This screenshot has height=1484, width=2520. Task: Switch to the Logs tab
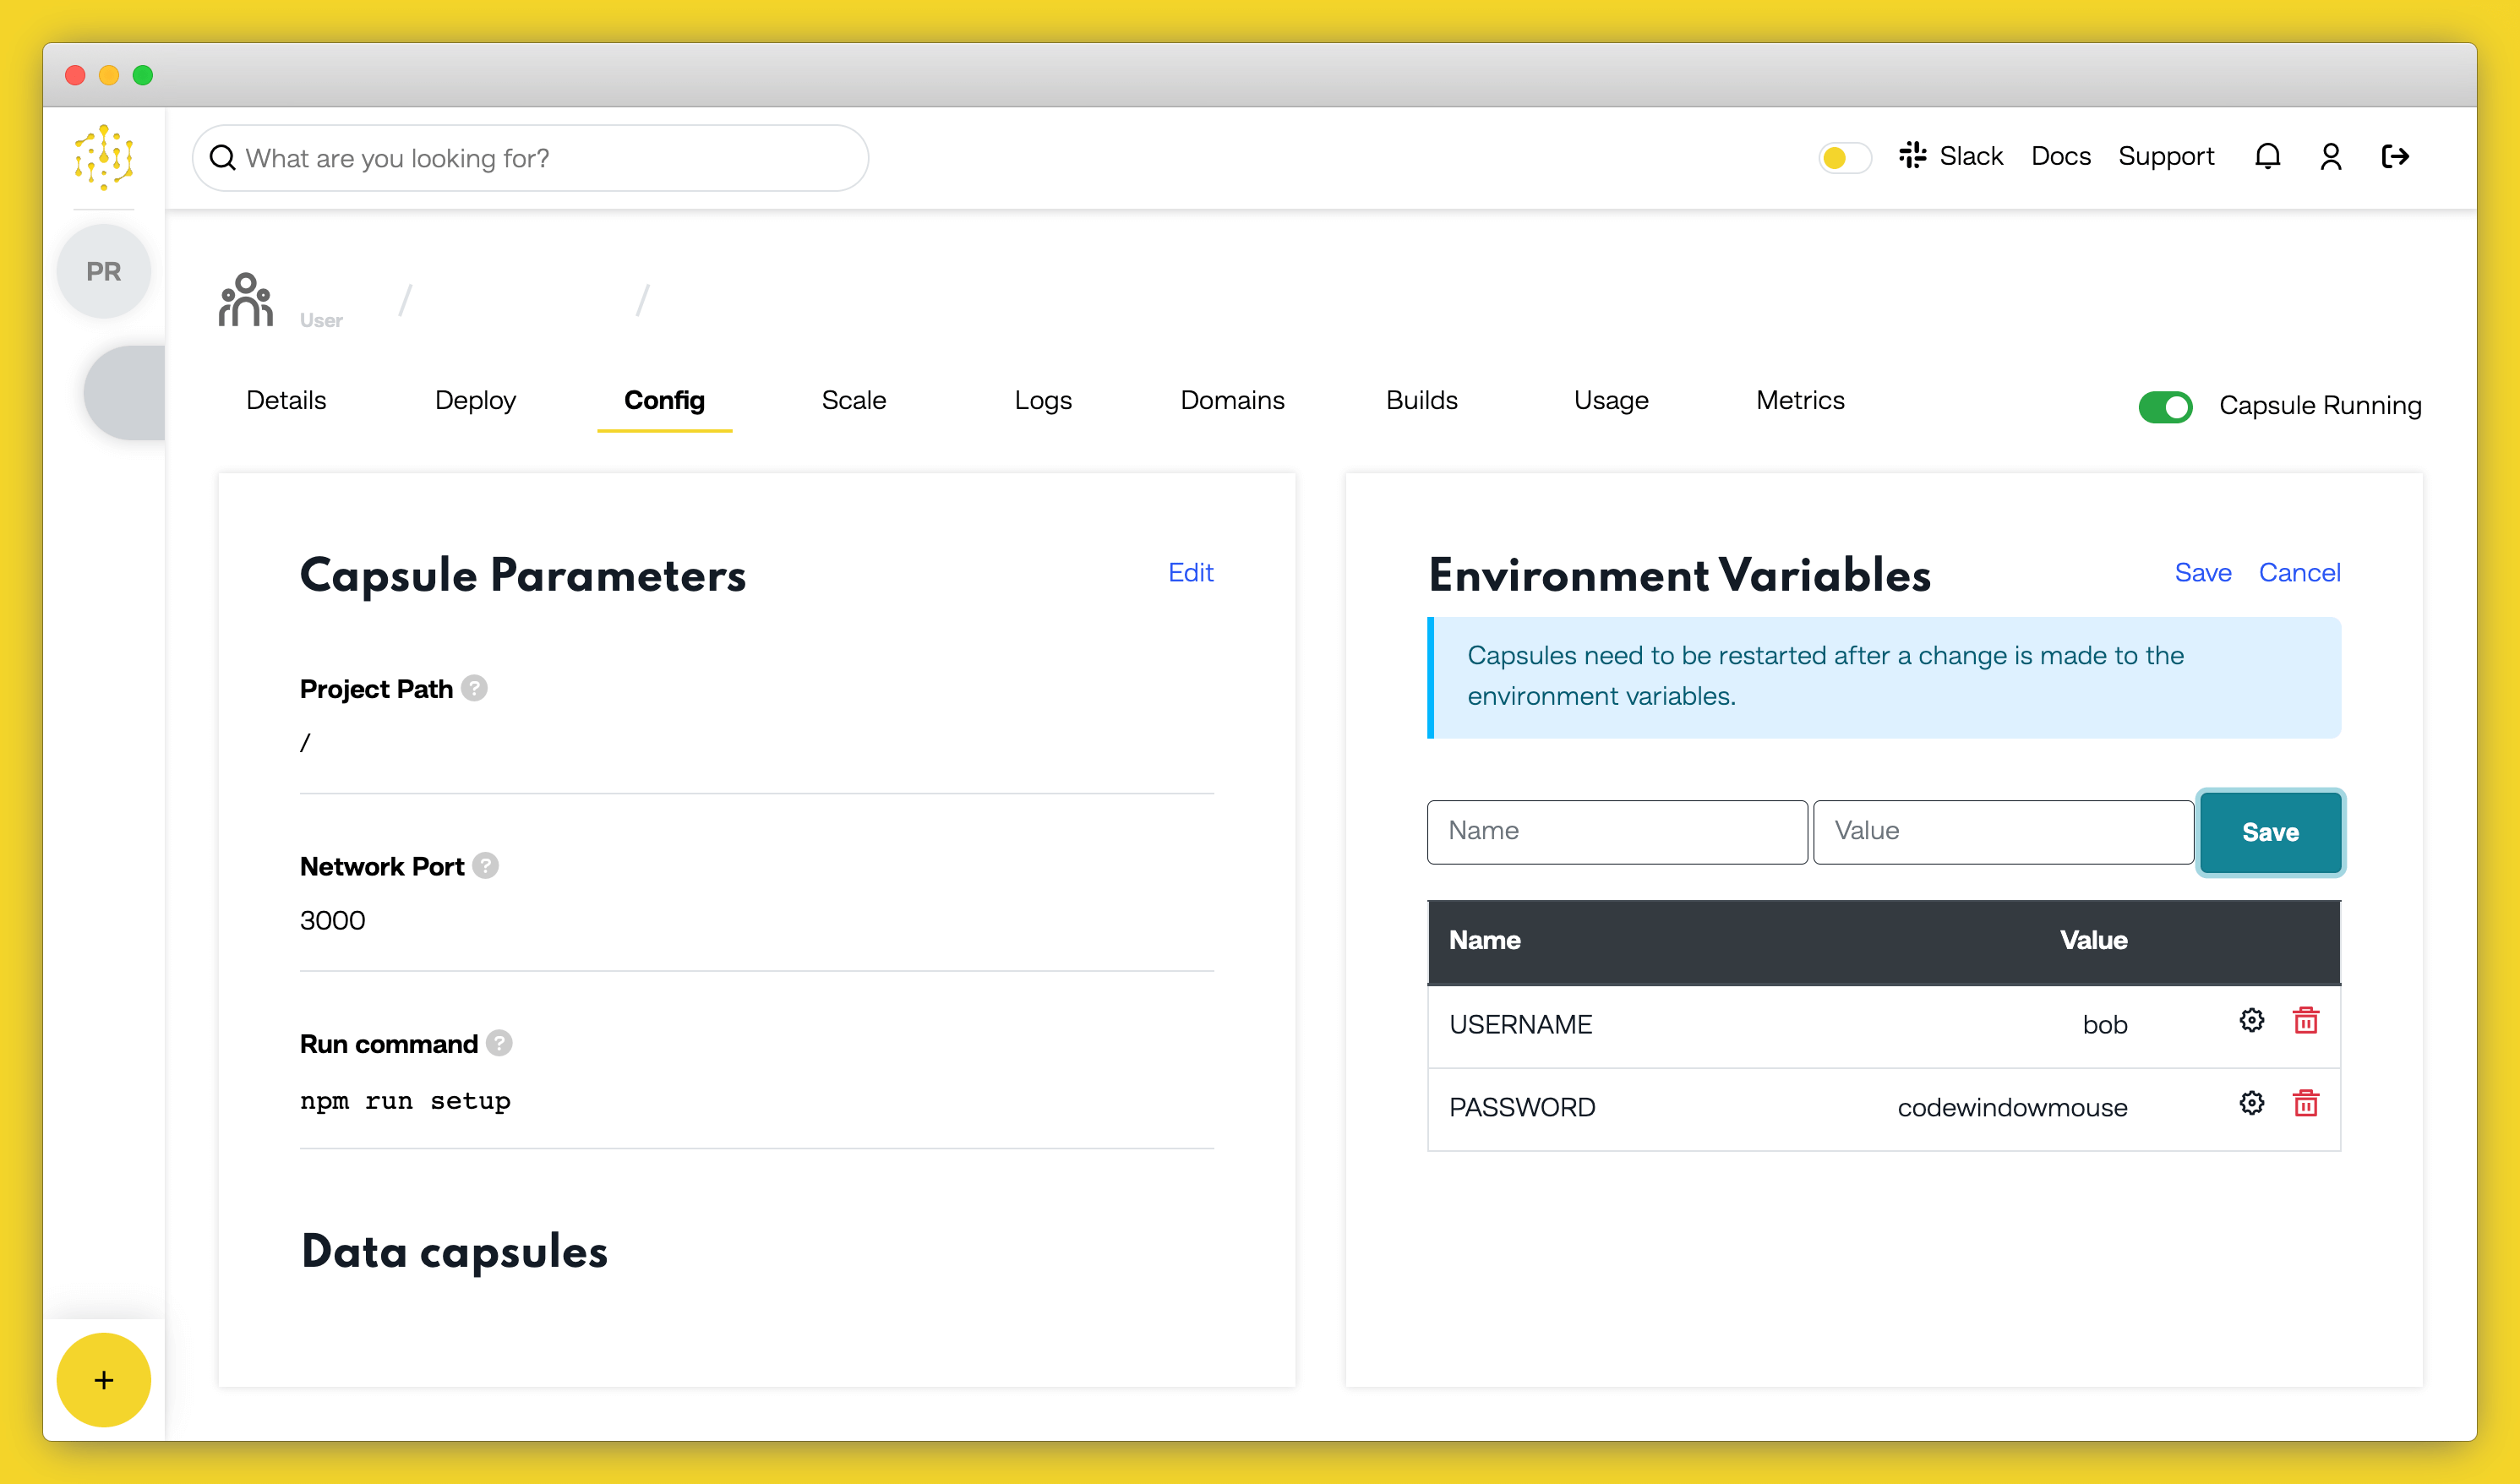[1043, 401]
